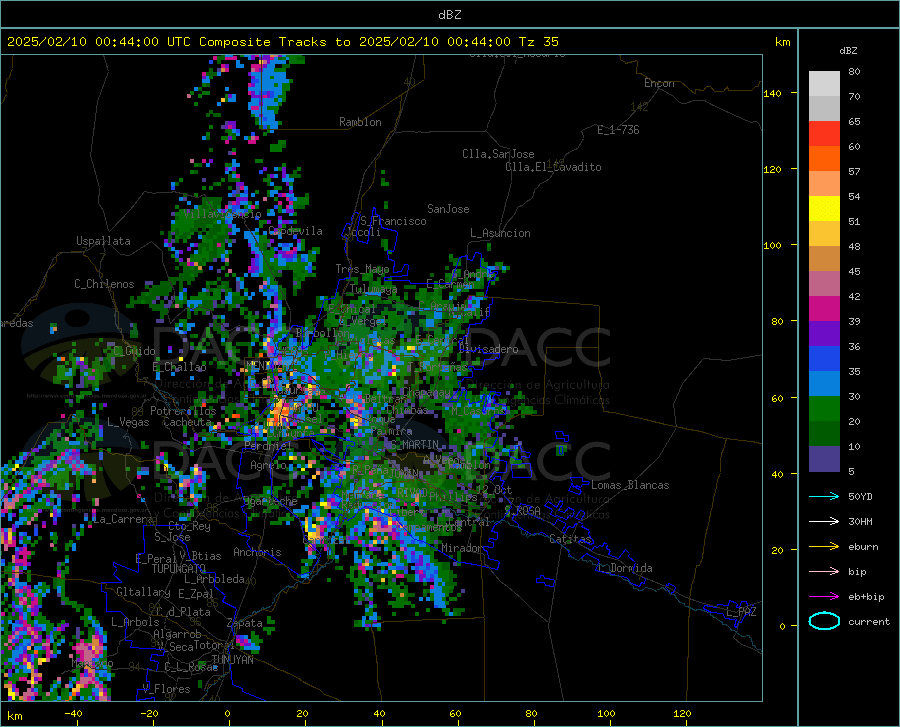Click the Mirador map label

coord(461,549)
